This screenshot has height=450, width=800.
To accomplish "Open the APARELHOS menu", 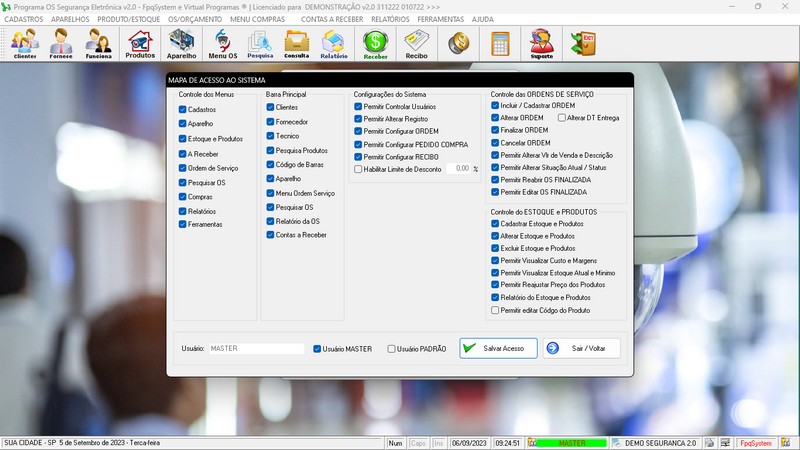I will [x=70, y=19].
